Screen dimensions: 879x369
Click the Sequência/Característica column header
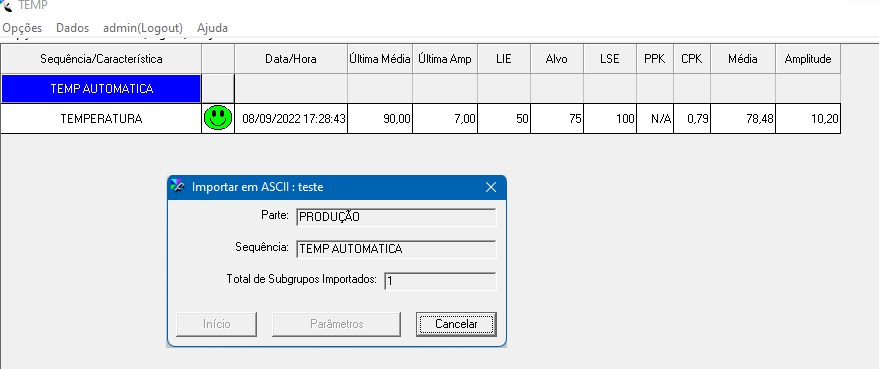point(101,59)
